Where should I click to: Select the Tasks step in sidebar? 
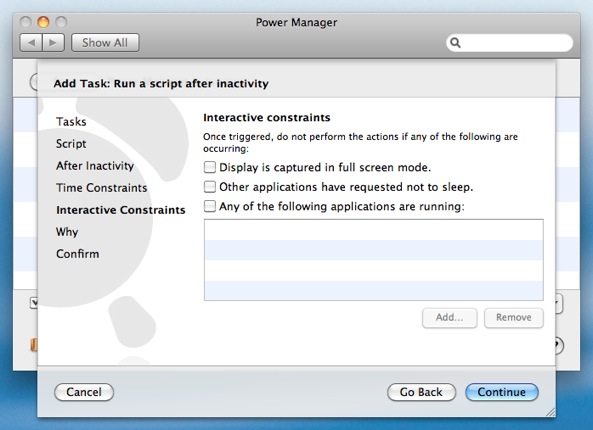tap(71, 122)
